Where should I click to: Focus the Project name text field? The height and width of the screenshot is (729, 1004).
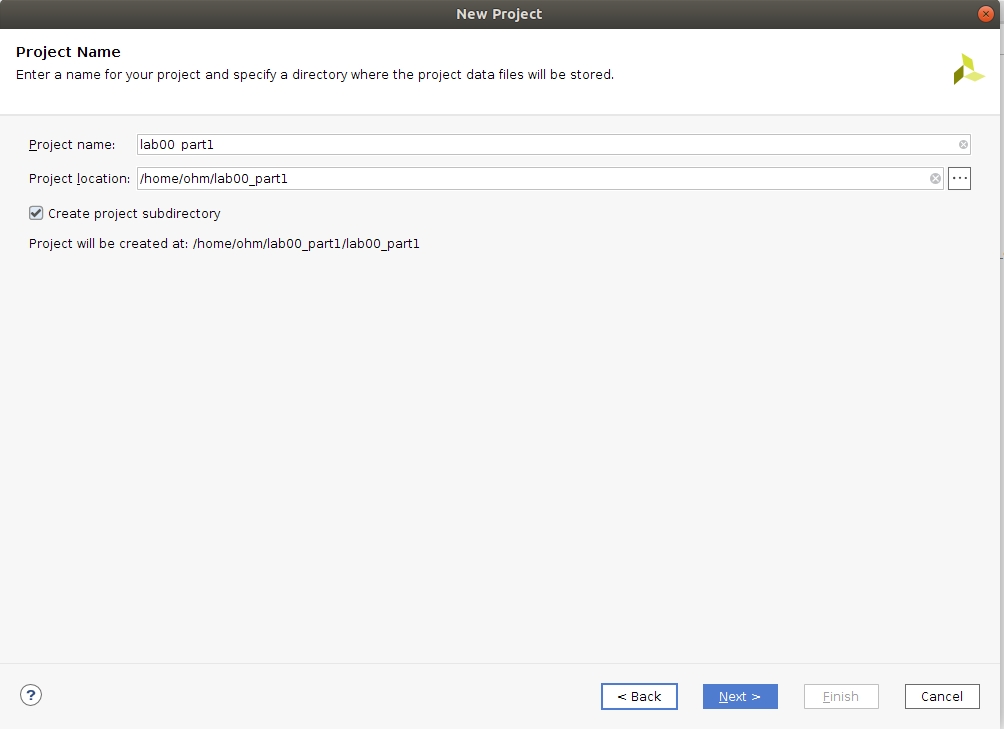(x=540, y=145)
